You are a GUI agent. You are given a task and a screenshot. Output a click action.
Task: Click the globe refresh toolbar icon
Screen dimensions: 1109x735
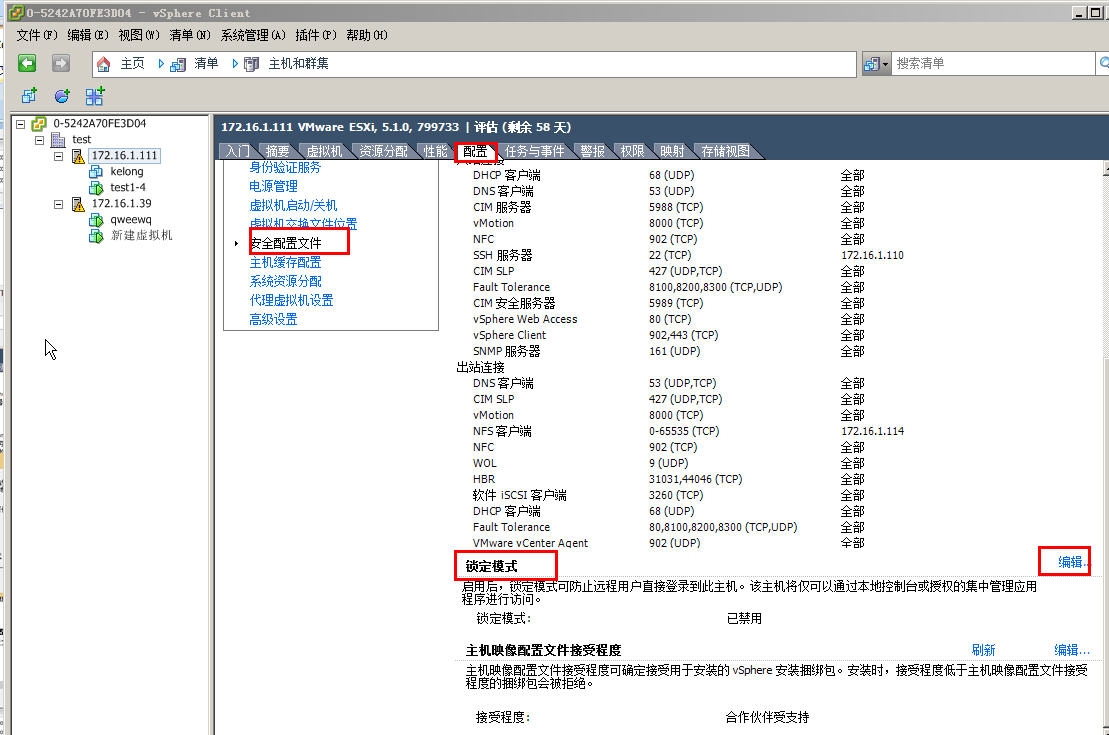coord(62,96)
